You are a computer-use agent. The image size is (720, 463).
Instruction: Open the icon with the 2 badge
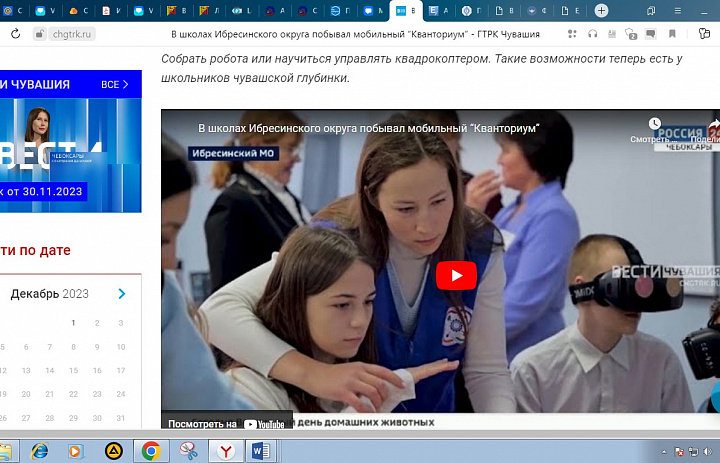tap(630, 34)
